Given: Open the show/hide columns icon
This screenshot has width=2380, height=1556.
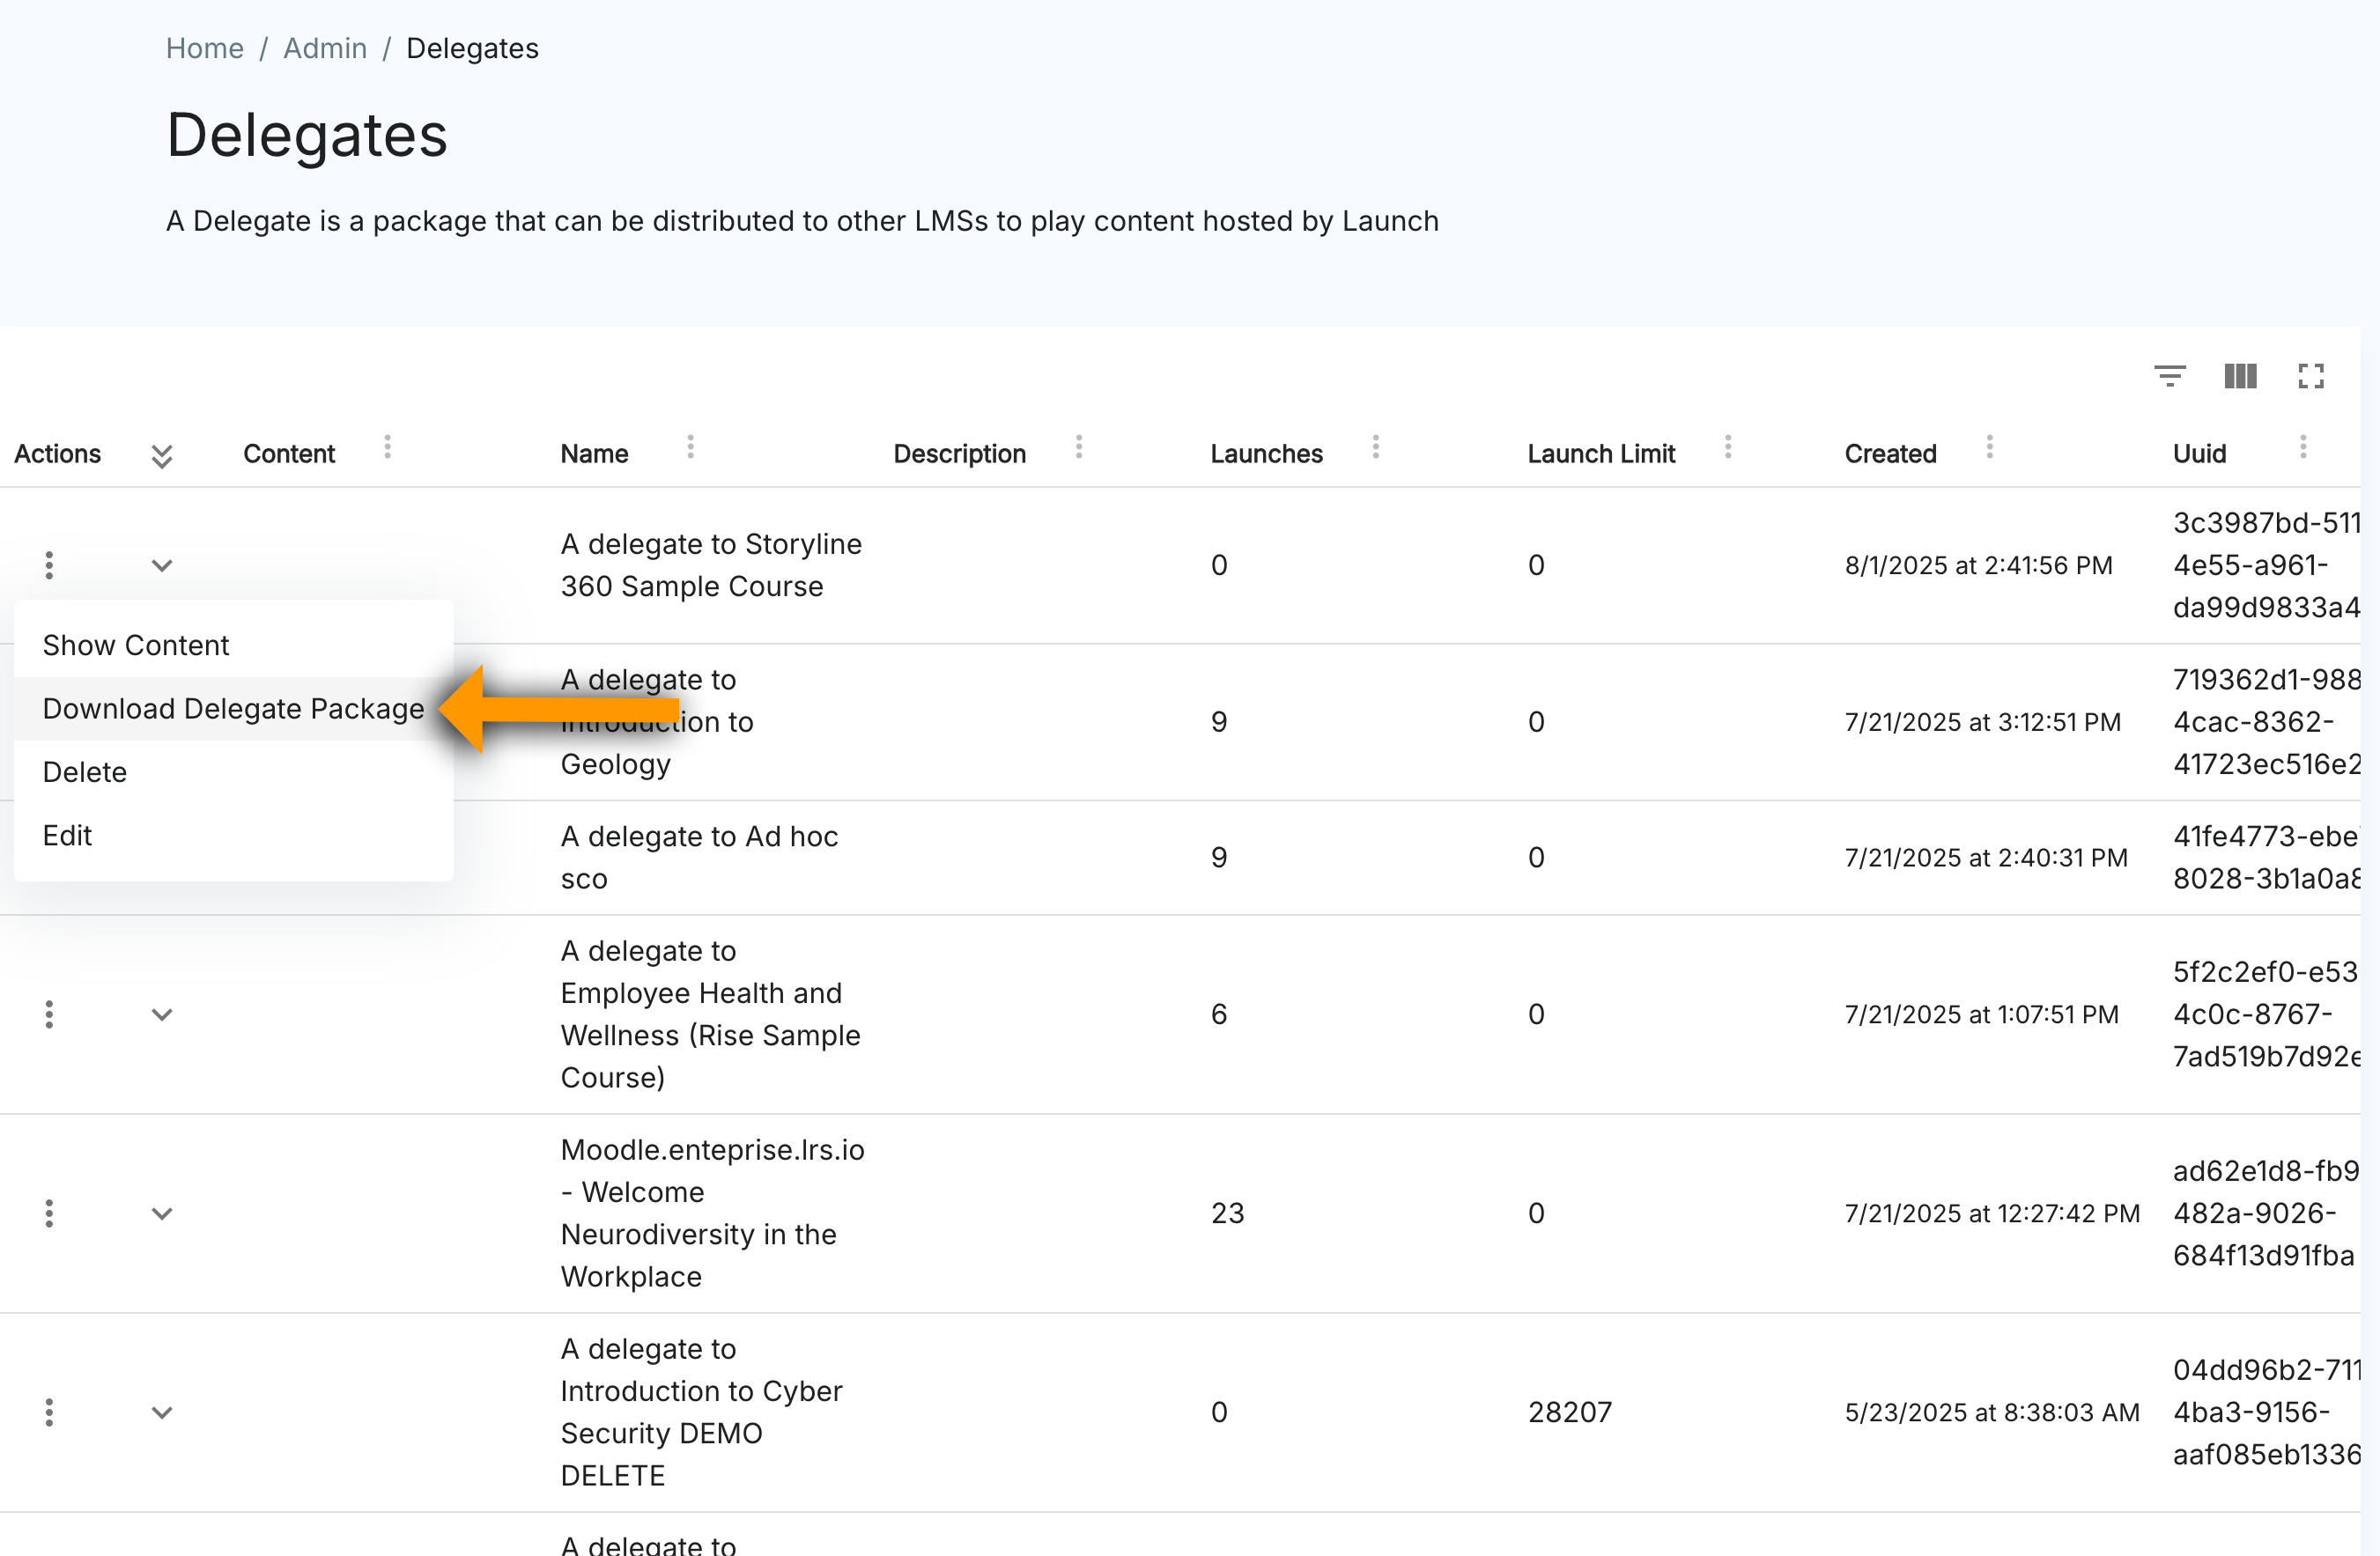Looking at the screenshot, I should (2240, 376).
